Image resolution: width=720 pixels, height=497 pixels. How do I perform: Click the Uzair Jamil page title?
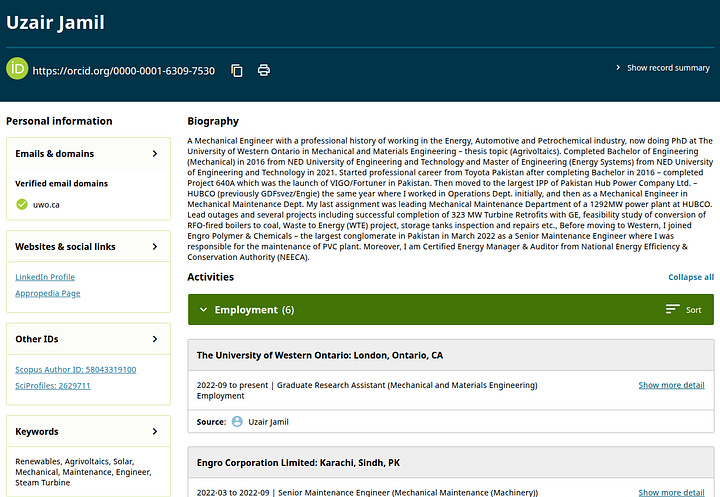(56, 23)
